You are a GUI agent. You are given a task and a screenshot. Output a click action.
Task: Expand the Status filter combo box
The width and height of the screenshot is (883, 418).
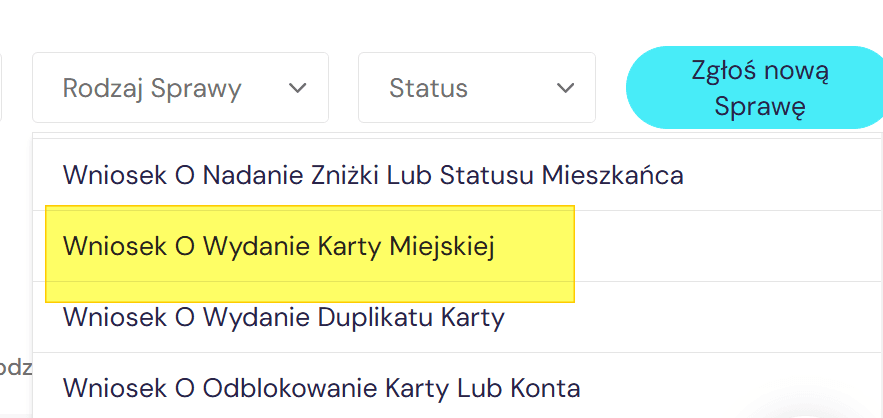coord(476,88)
